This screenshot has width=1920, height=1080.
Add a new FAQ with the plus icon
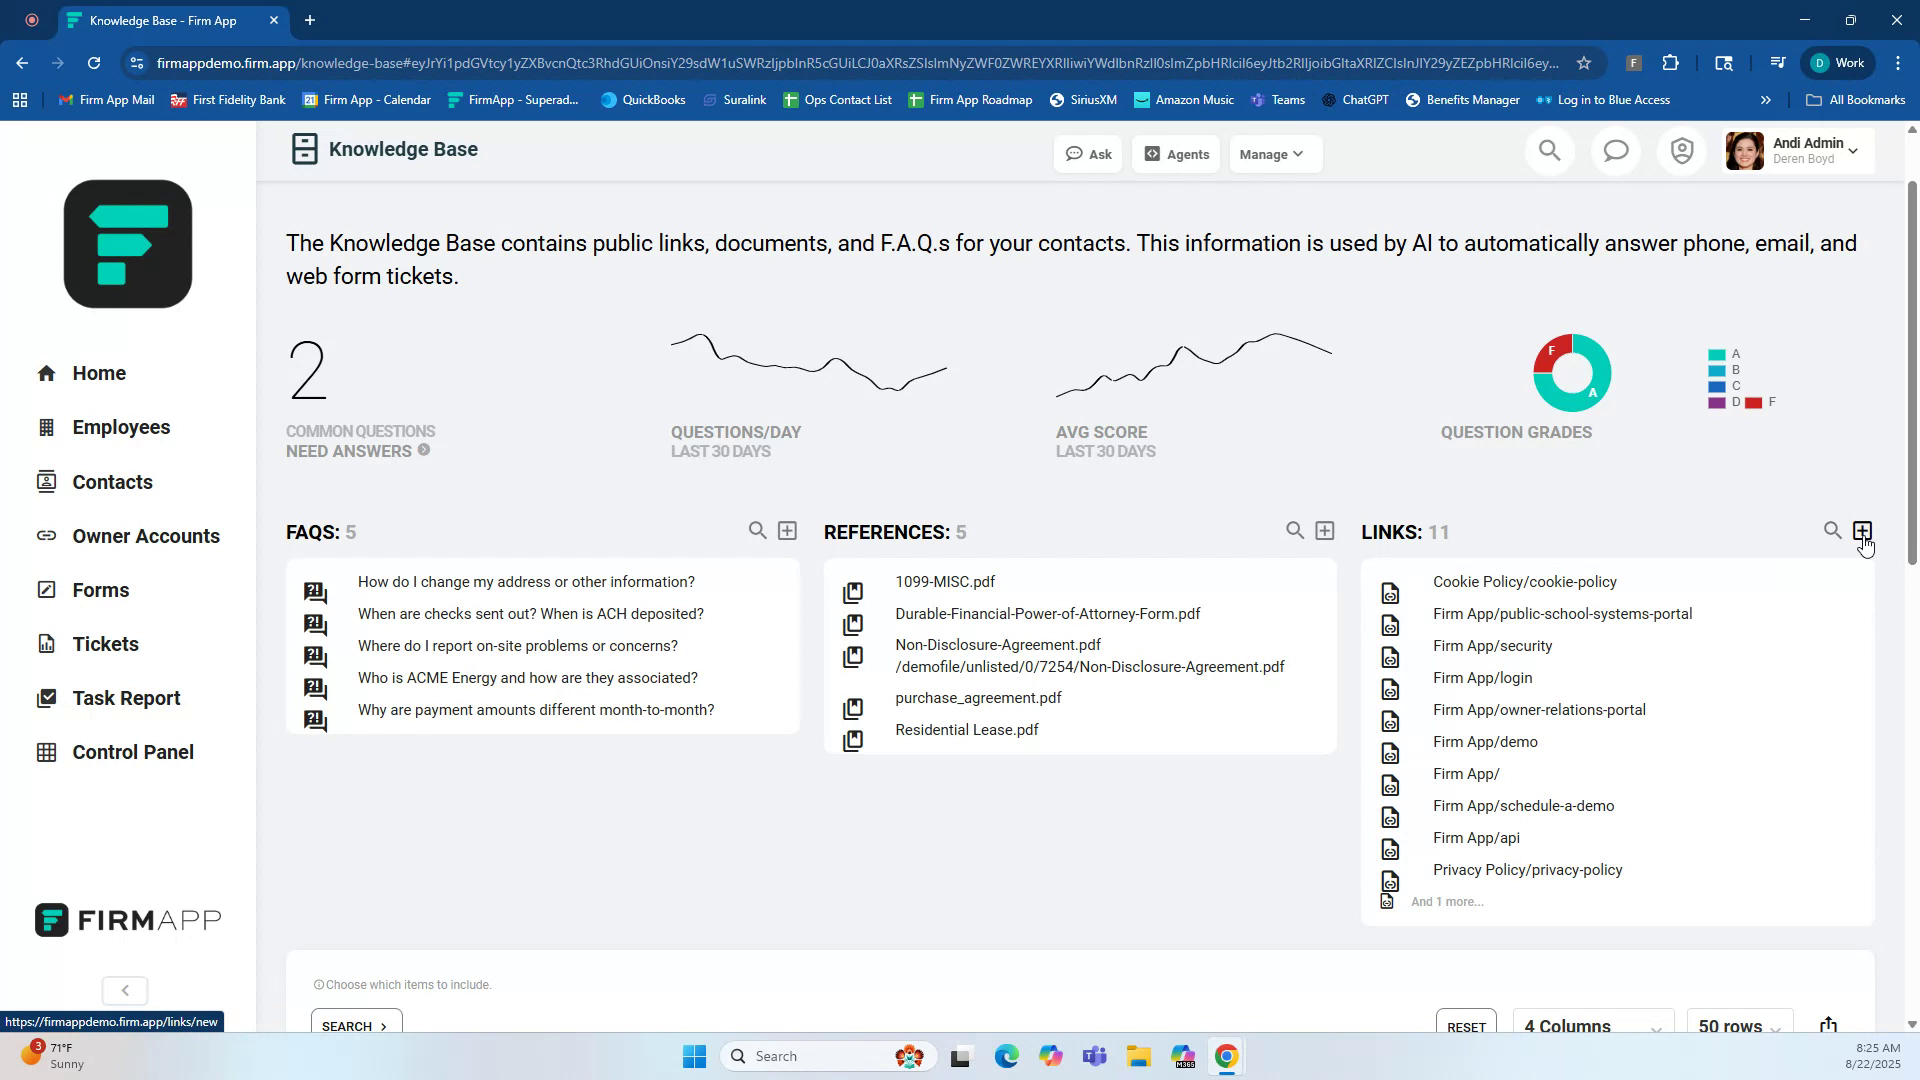pyautogui.click(x=788, y=530)
